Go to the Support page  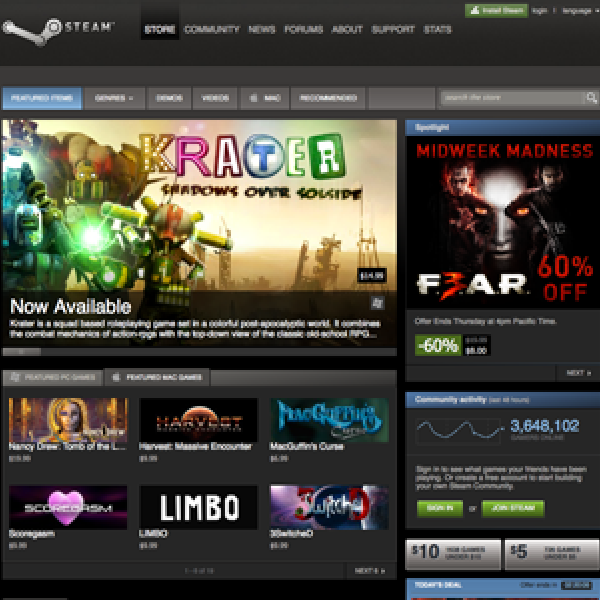pos(393,29)
